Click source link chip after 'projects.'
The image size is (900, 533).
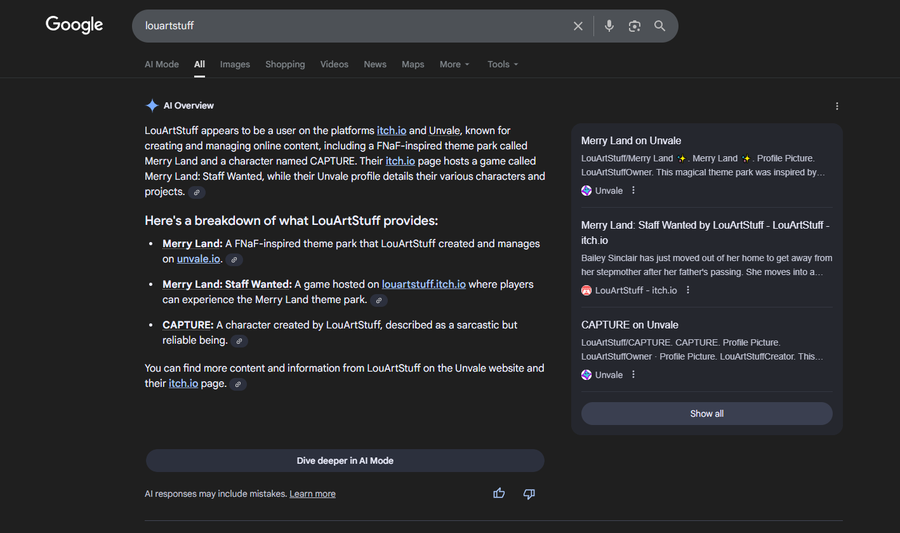pyautogui.click(x=196, y=193)
